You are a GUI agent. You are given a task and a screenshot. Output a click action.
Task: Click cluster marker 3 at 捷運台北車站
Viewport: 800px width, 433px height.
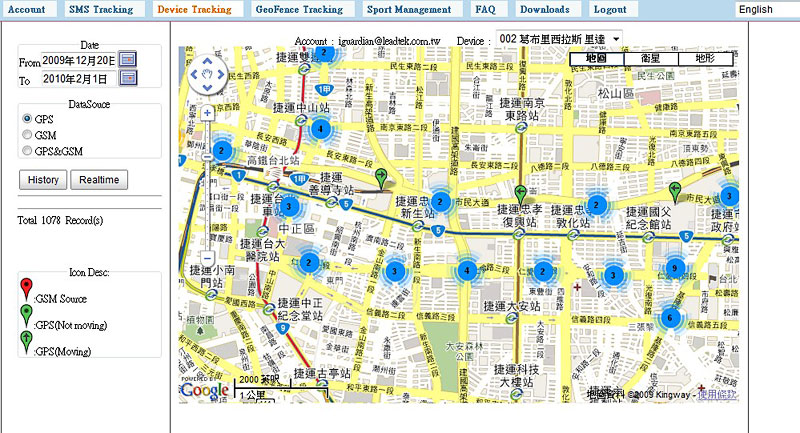pyautogui.click(x=289, y=206)
